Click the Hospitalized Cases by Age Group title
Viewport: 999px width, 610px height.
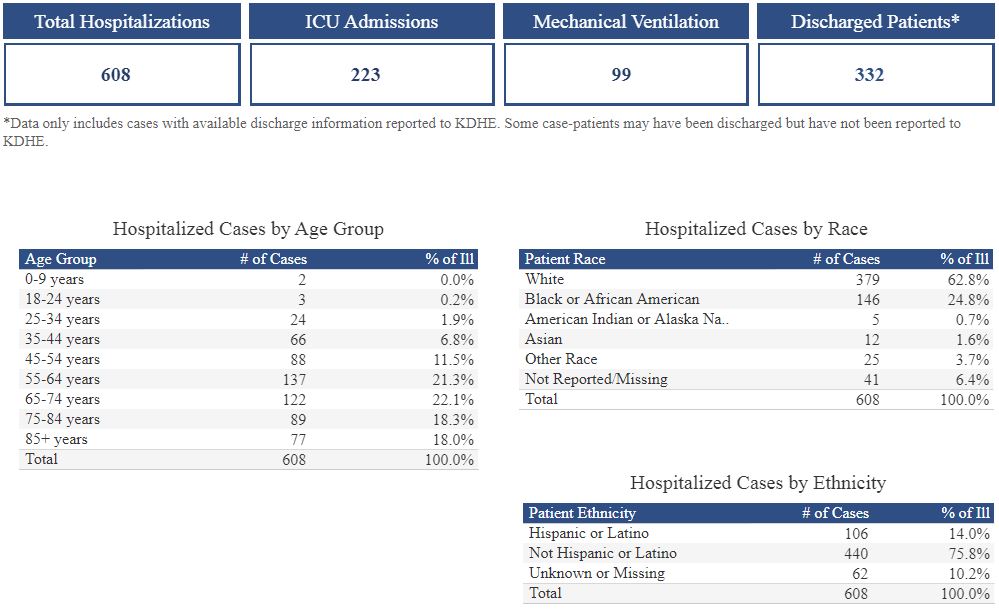(x=248, y=229)
